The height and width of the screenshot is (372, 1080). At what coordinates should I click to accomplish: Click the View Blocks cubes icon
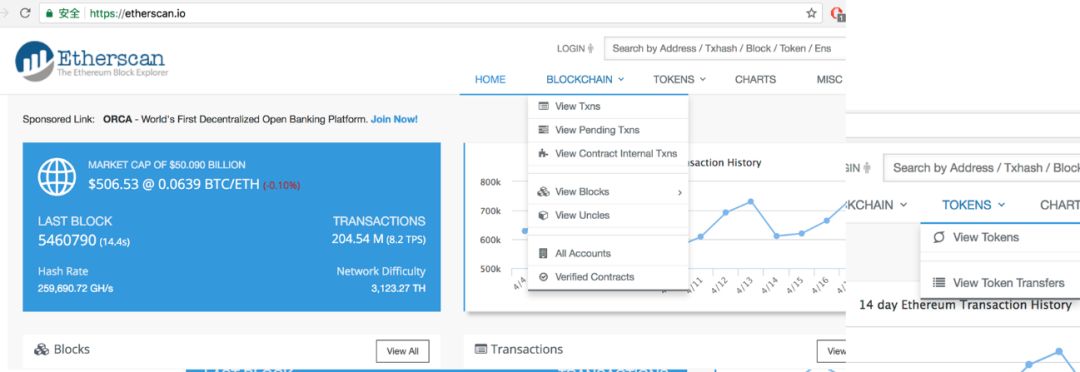(x=543, y=192)
